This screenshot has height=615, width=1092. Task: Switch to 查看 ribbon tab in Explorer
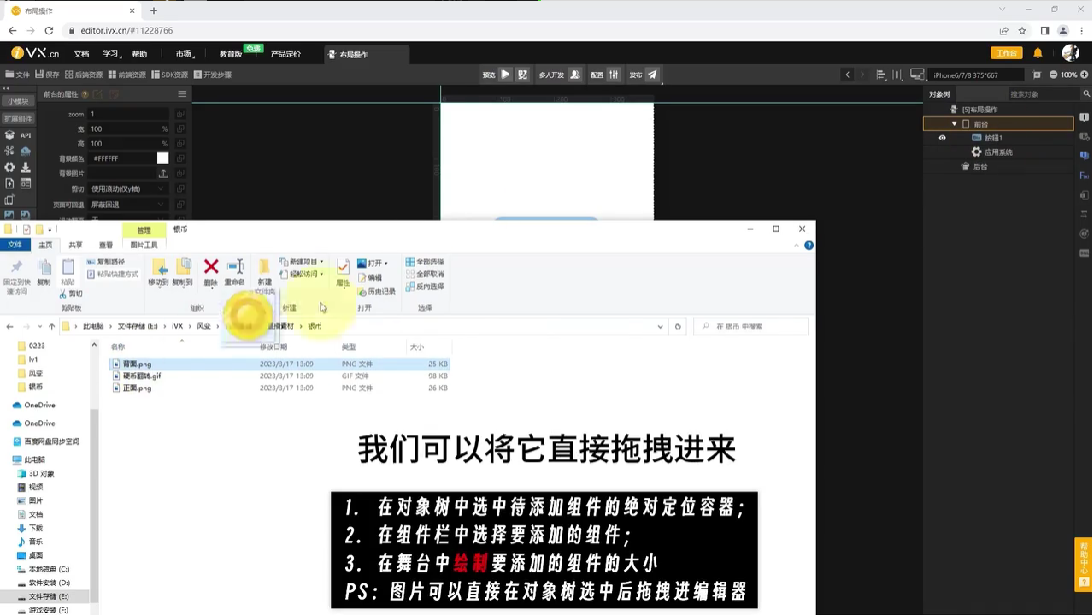pos(106,245)
